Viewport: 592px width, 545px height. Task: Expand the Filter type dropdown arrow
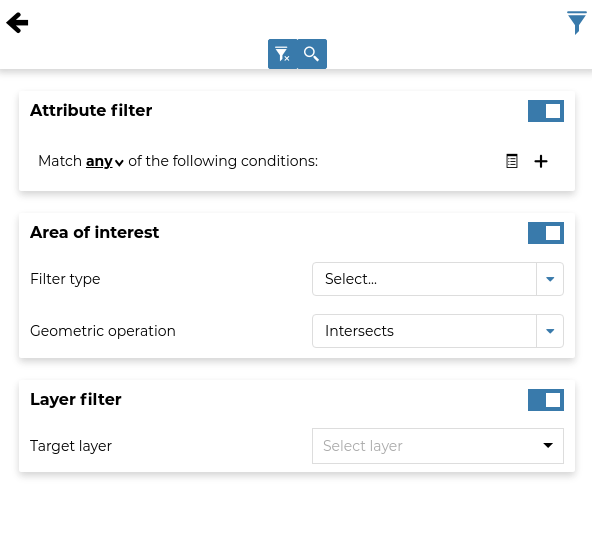coord(550,279)
